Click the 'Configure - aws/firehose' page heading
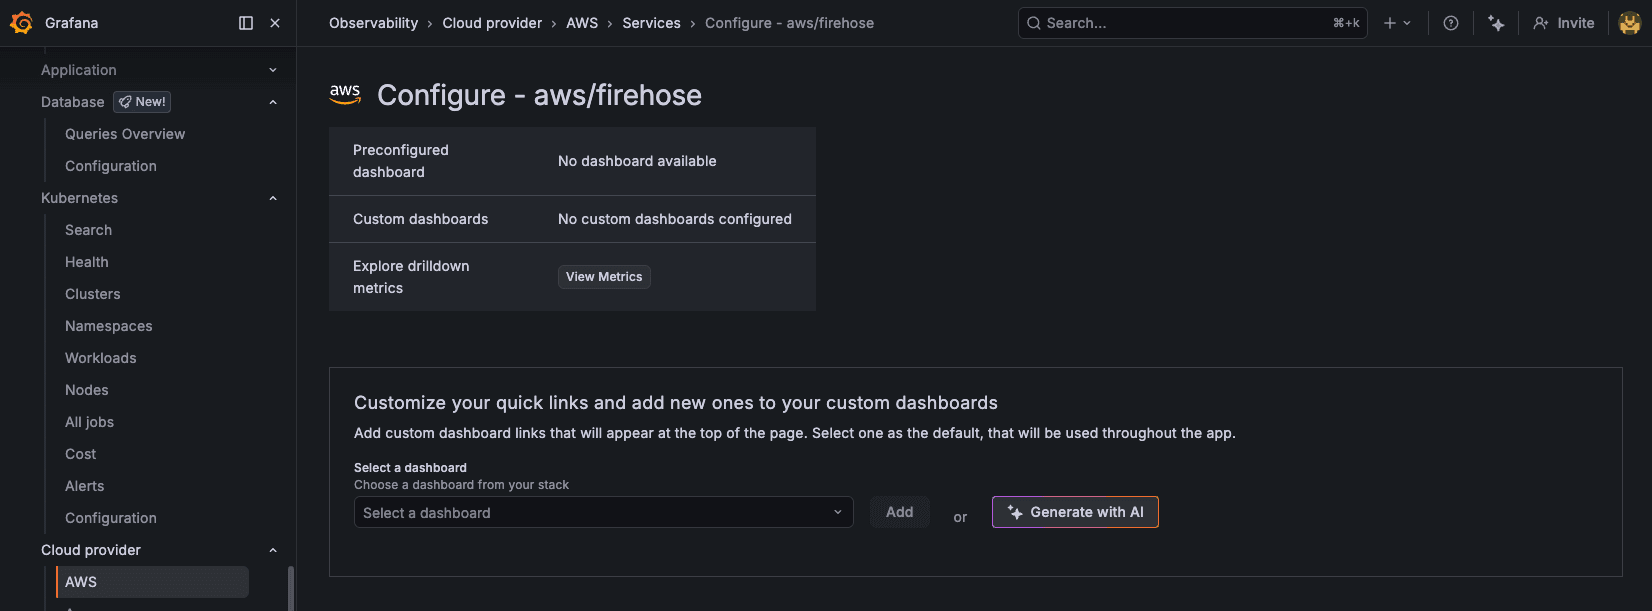This screenshot has width=1652, height=611. click(539, 95)
